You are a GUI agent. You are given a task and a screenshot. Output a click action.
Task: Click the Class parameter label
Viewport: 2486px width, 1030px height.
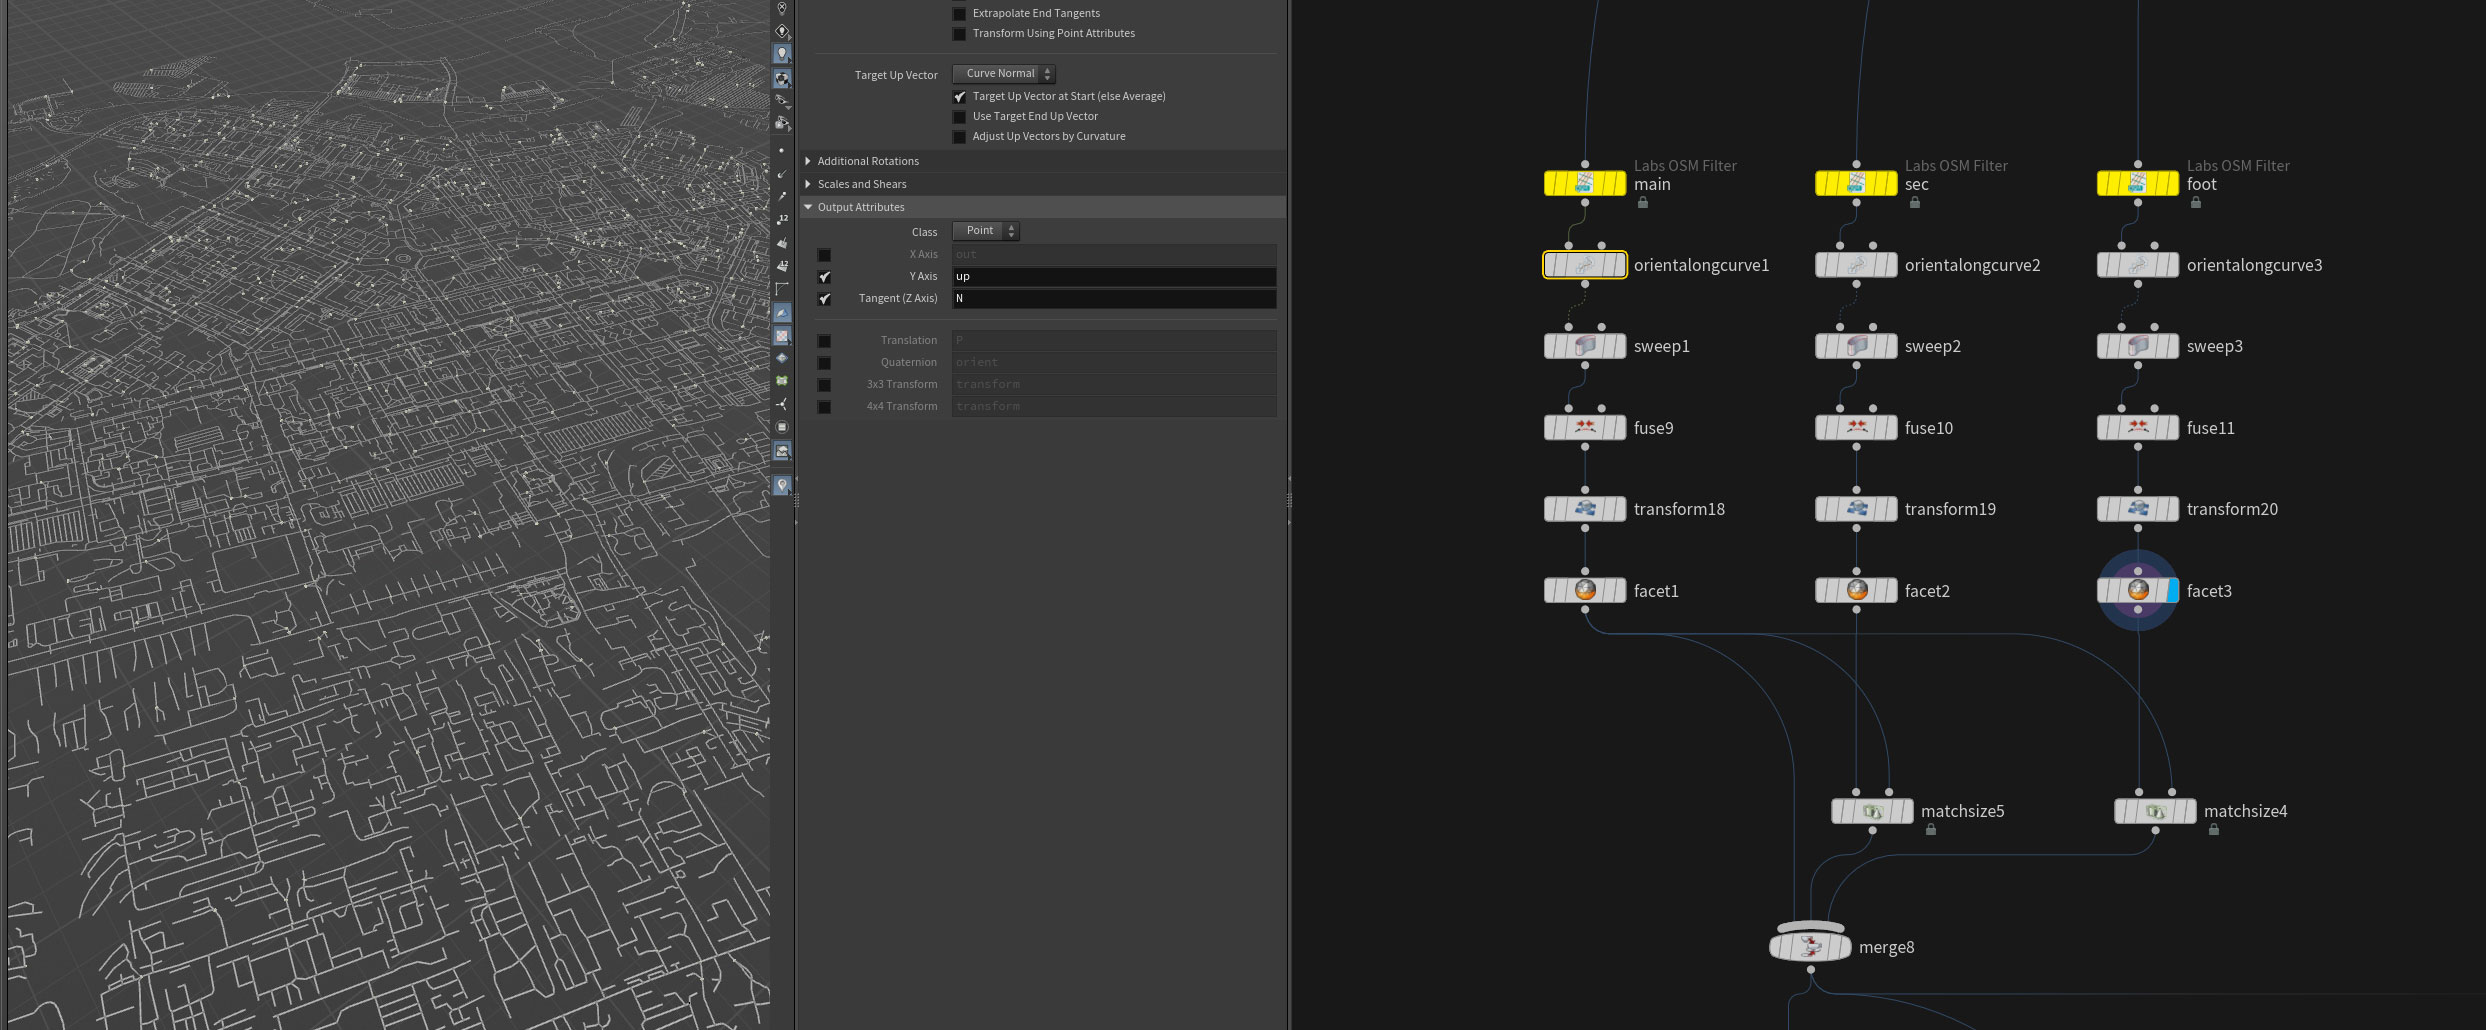coord(924,232)
